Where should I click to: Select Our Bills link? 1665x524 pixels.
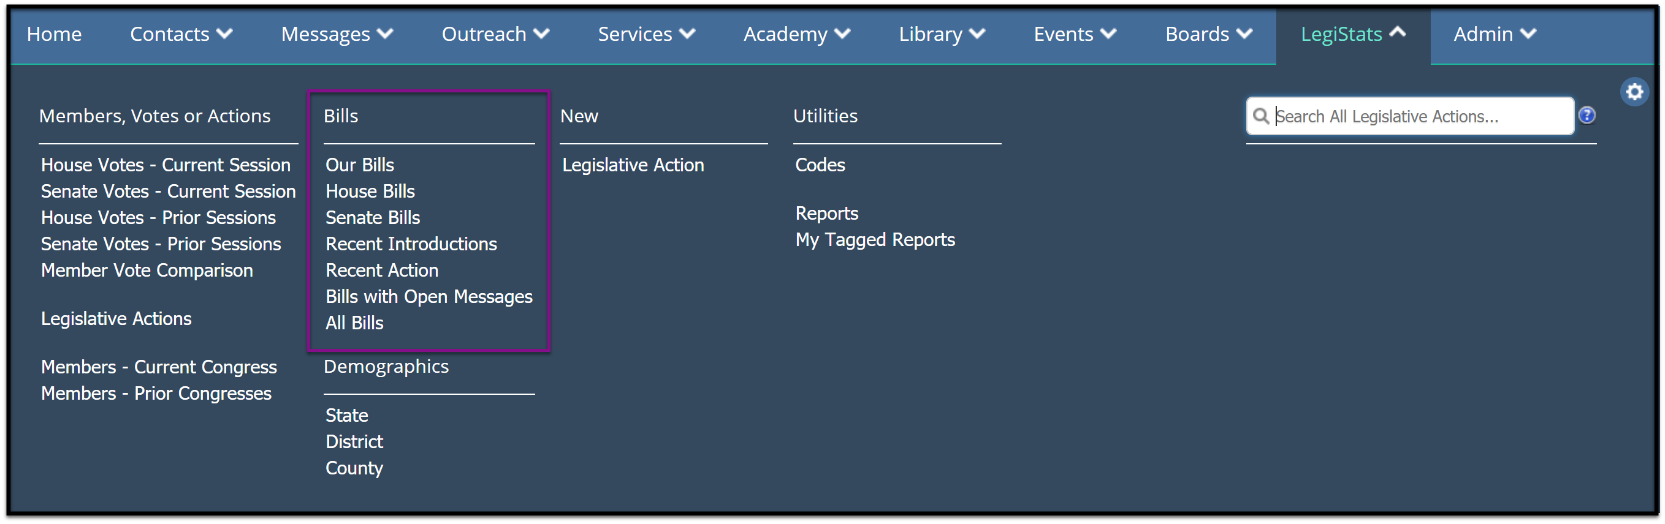click(360, 165)
